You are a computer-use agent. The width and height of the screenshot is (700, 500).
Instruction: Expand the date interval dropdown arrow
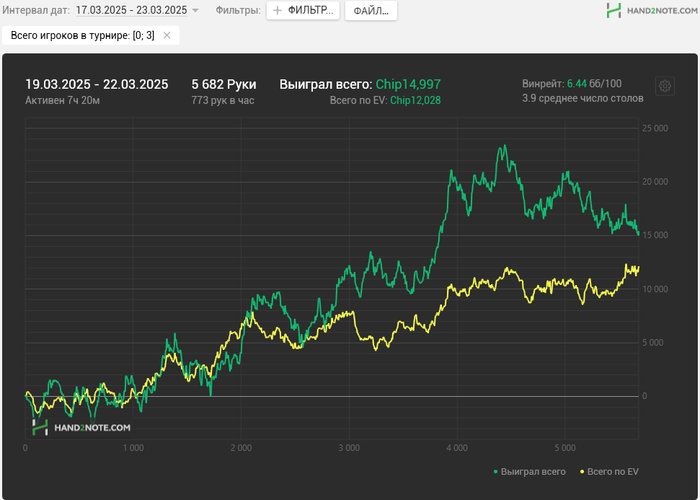pyautogui.click(x=195, y=11)
